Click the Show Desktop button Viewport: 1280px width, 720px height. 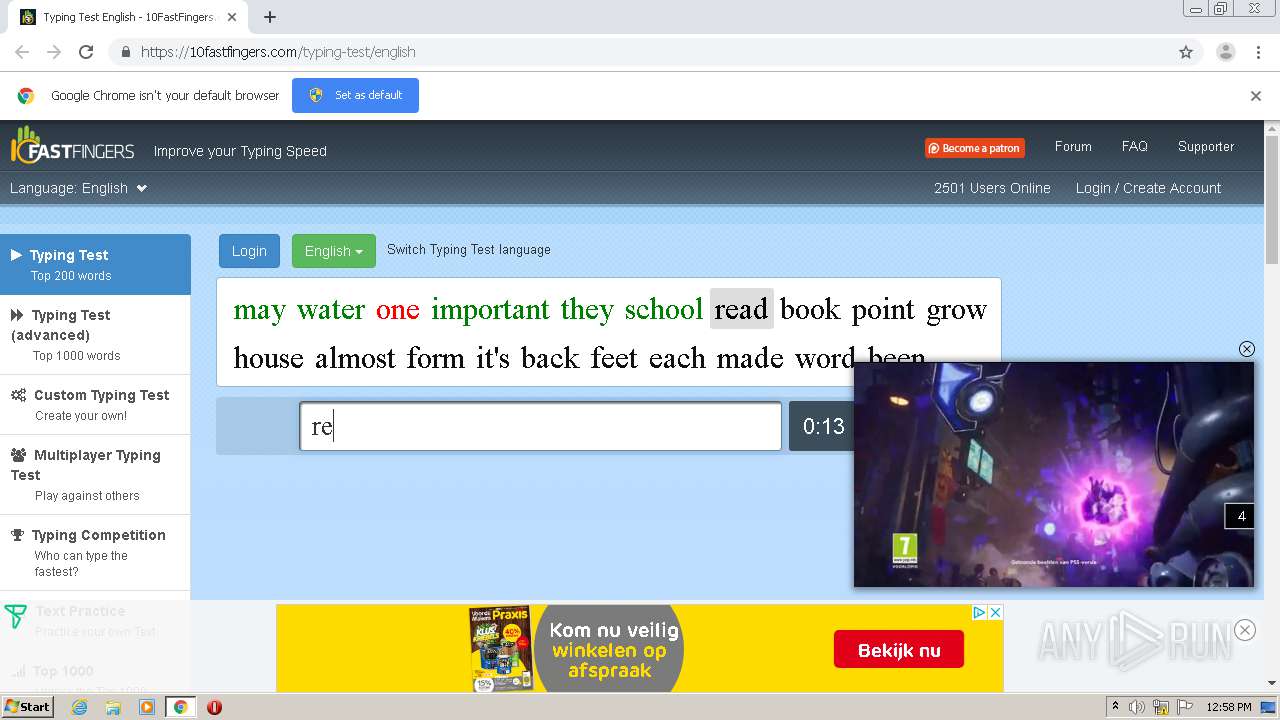(x=1270, y=707)
